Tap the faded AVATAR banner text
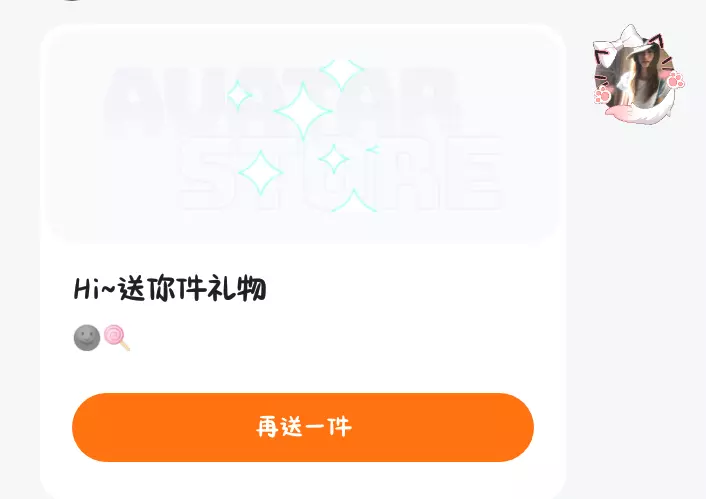This screenshot has width=706, height=499. point(282,101)
